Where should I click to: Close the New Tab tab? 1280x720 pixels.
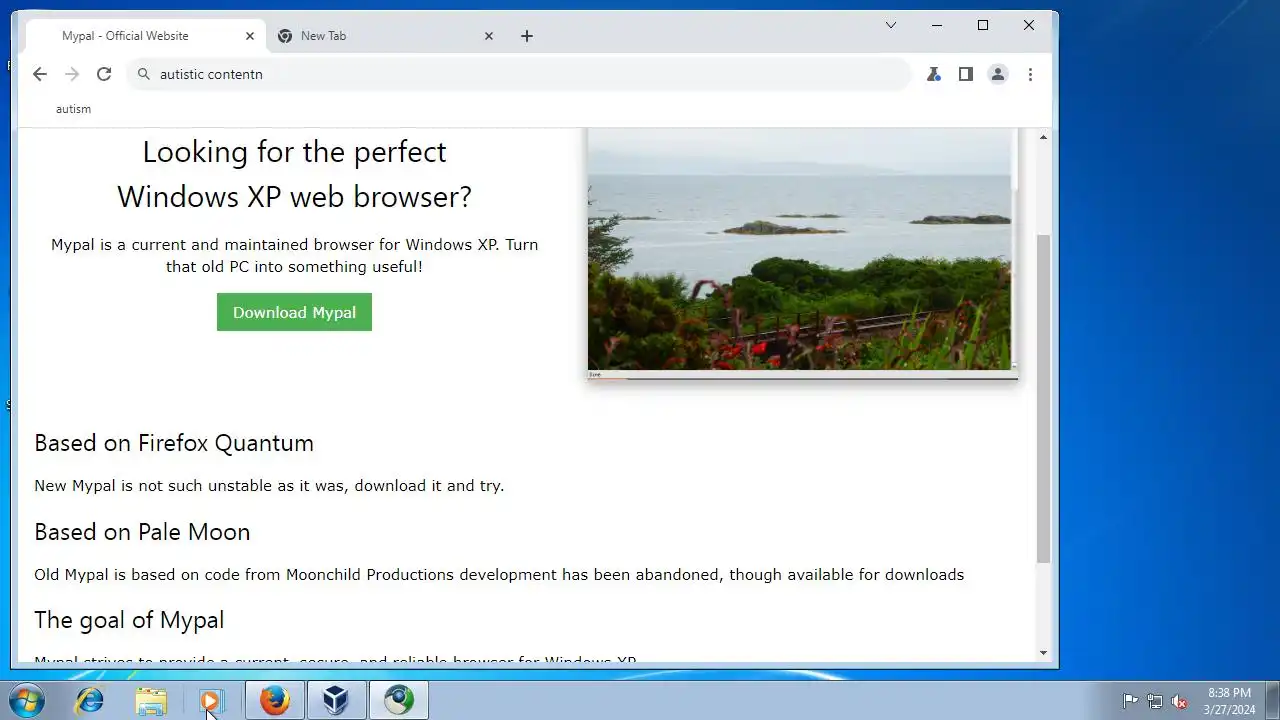pos(489,36)
